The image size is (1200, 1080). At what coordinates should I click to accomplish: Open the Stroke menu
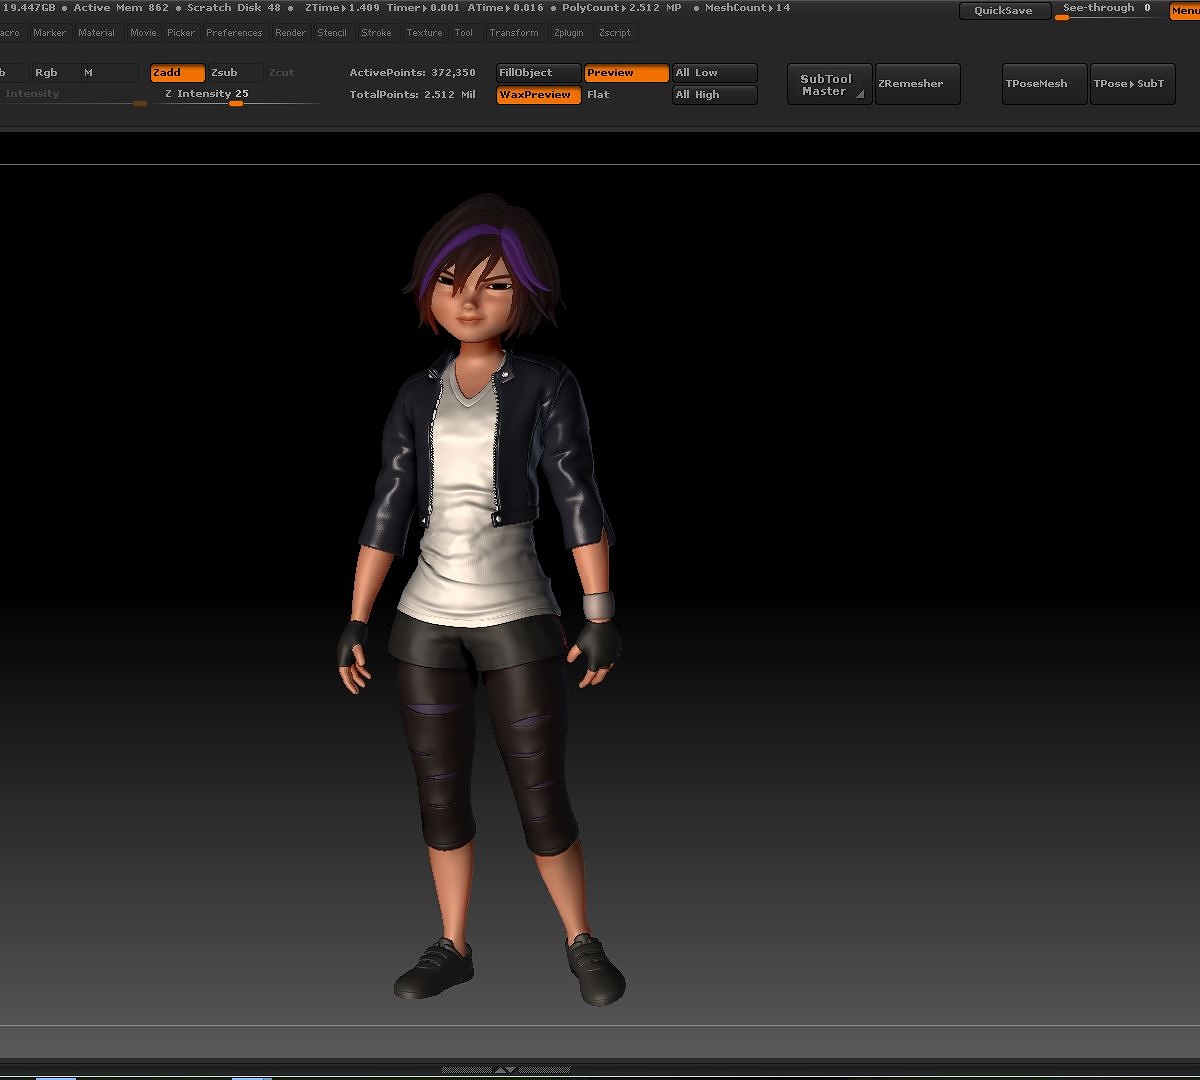point(376,33)
